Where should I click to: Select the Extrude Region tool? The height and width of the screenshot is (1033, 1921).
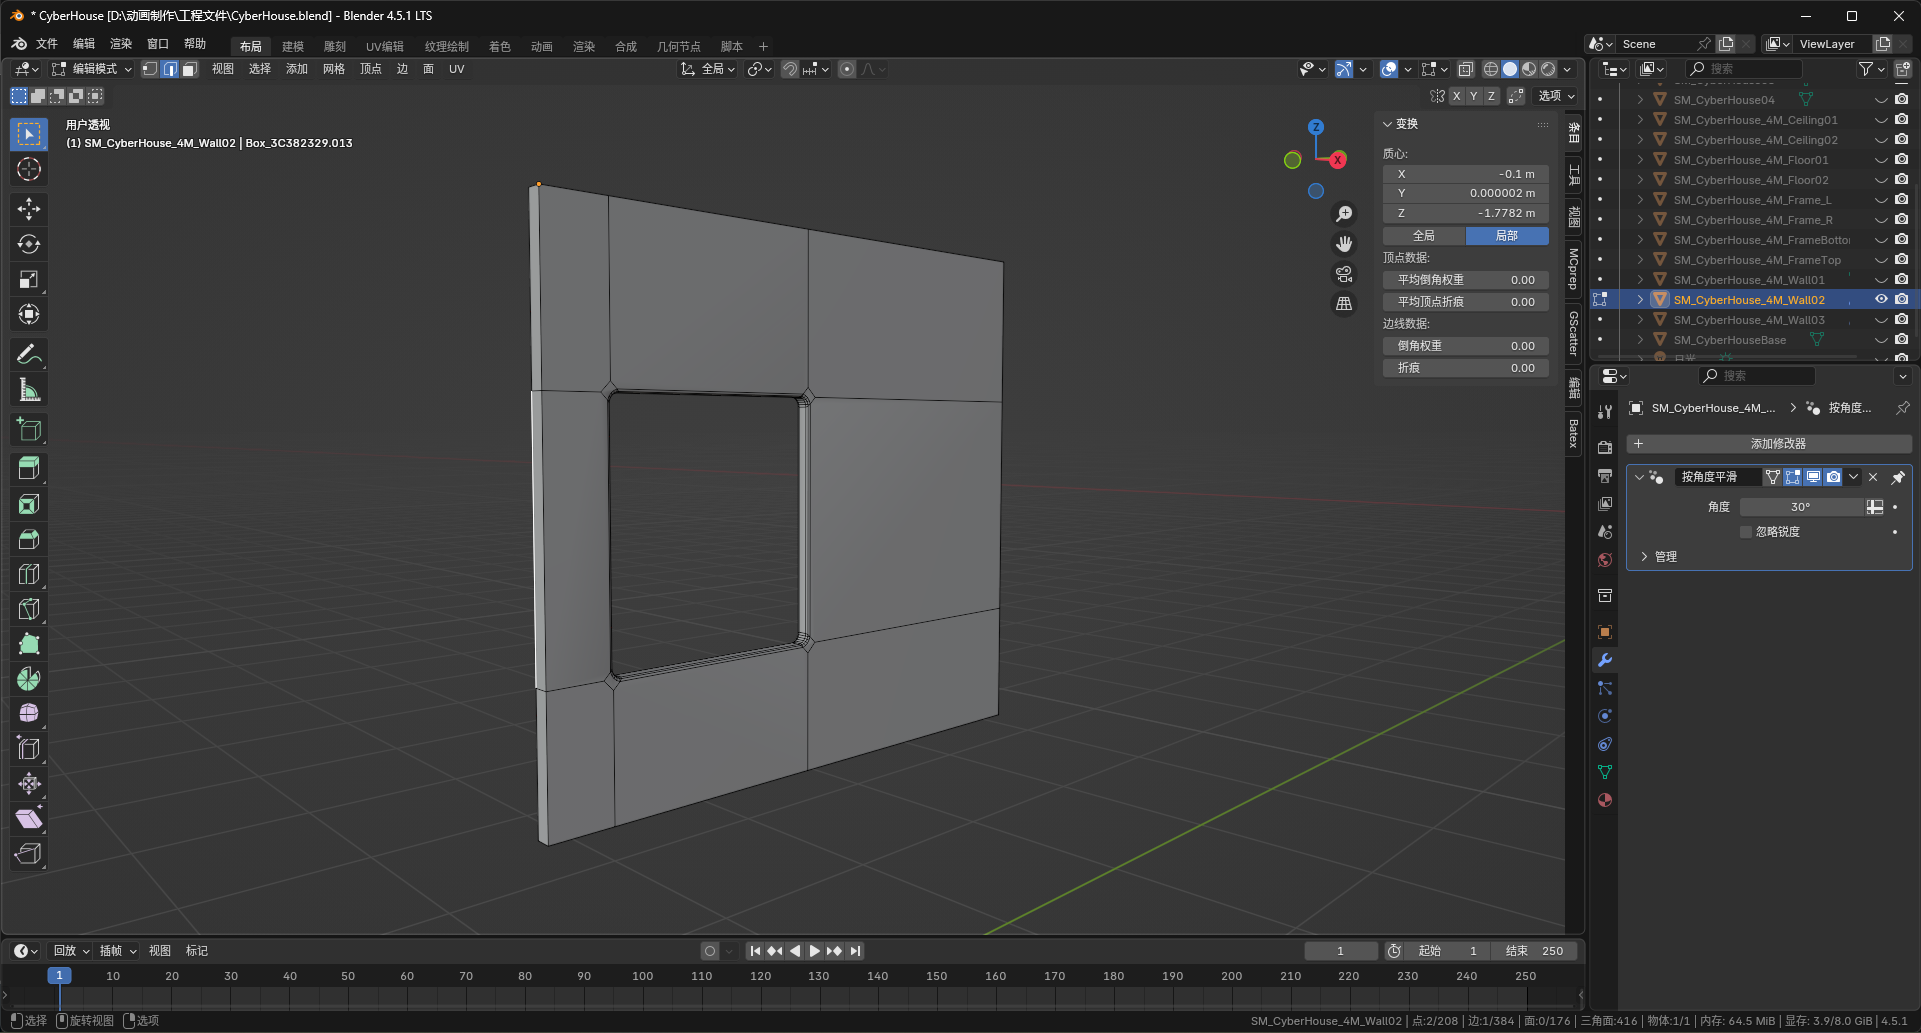pos(29,468)
